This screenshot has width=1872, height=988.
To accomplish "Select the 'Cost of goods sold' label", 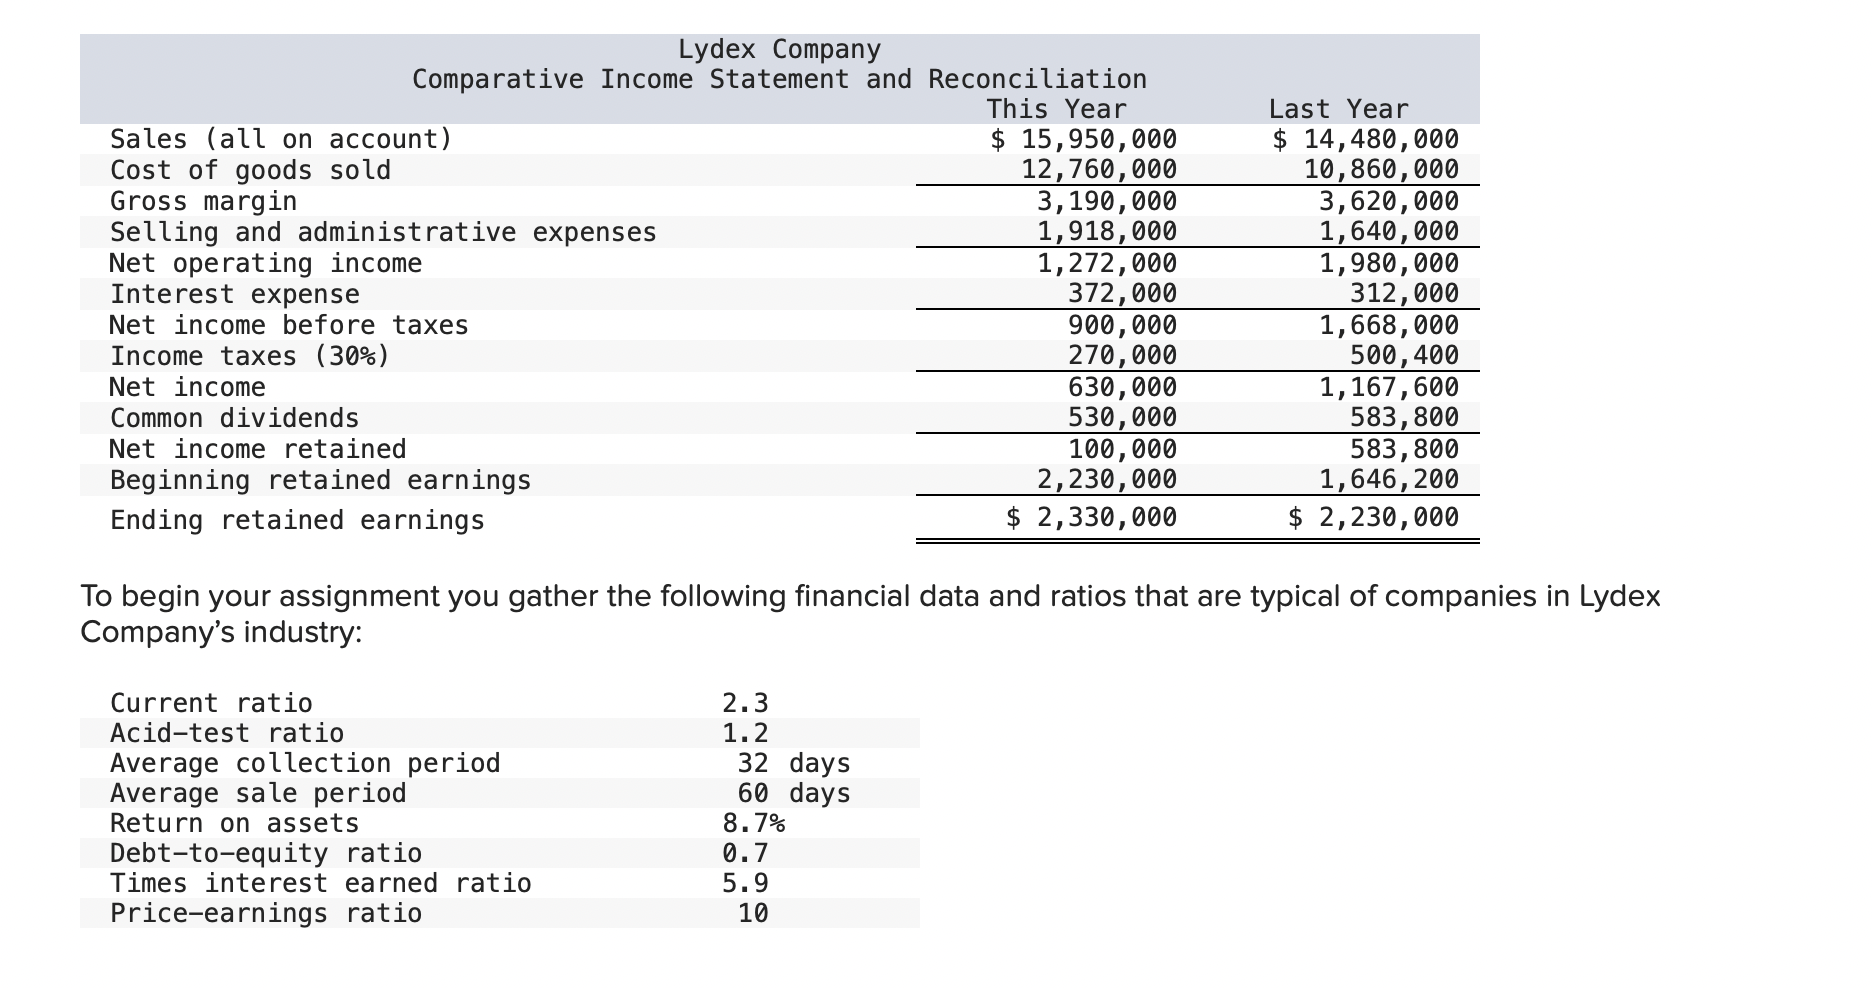I will (x=250, y=170).
